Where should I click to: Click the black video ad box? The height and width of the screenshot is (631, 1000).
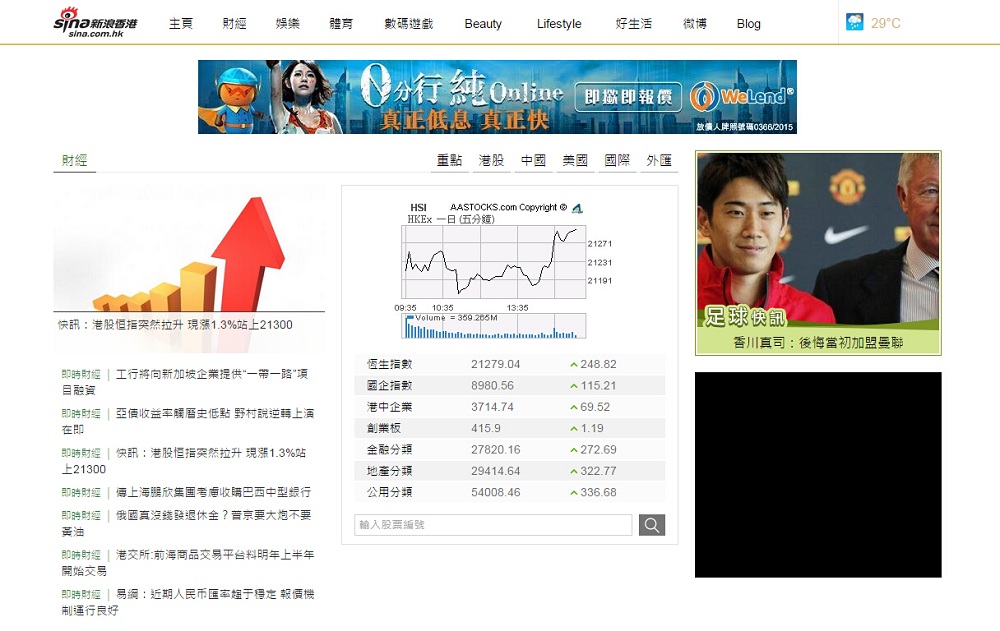(x=818, y=475)
